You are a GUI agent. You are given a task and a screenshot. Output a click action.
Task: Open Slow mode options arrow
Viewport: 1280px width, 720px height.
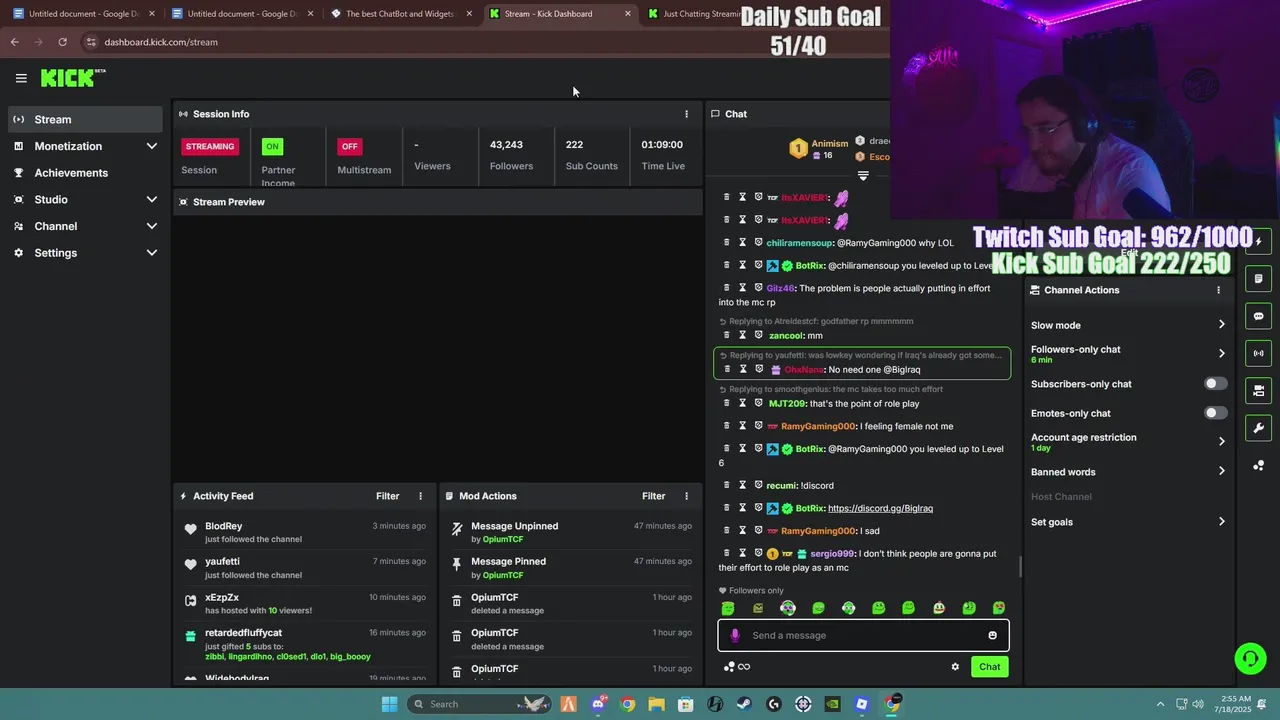pos(1221,325)
